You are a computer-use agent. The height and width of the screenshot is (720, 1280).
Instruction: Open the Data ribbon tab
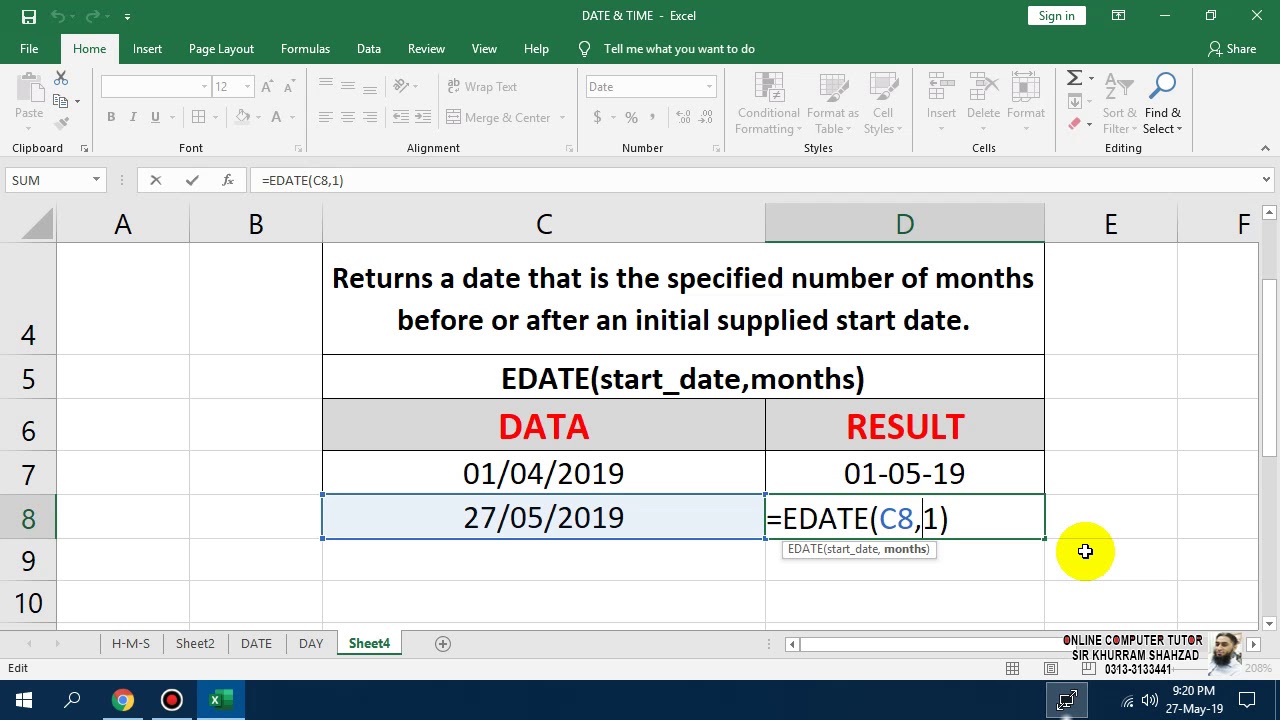pos(369,49)
